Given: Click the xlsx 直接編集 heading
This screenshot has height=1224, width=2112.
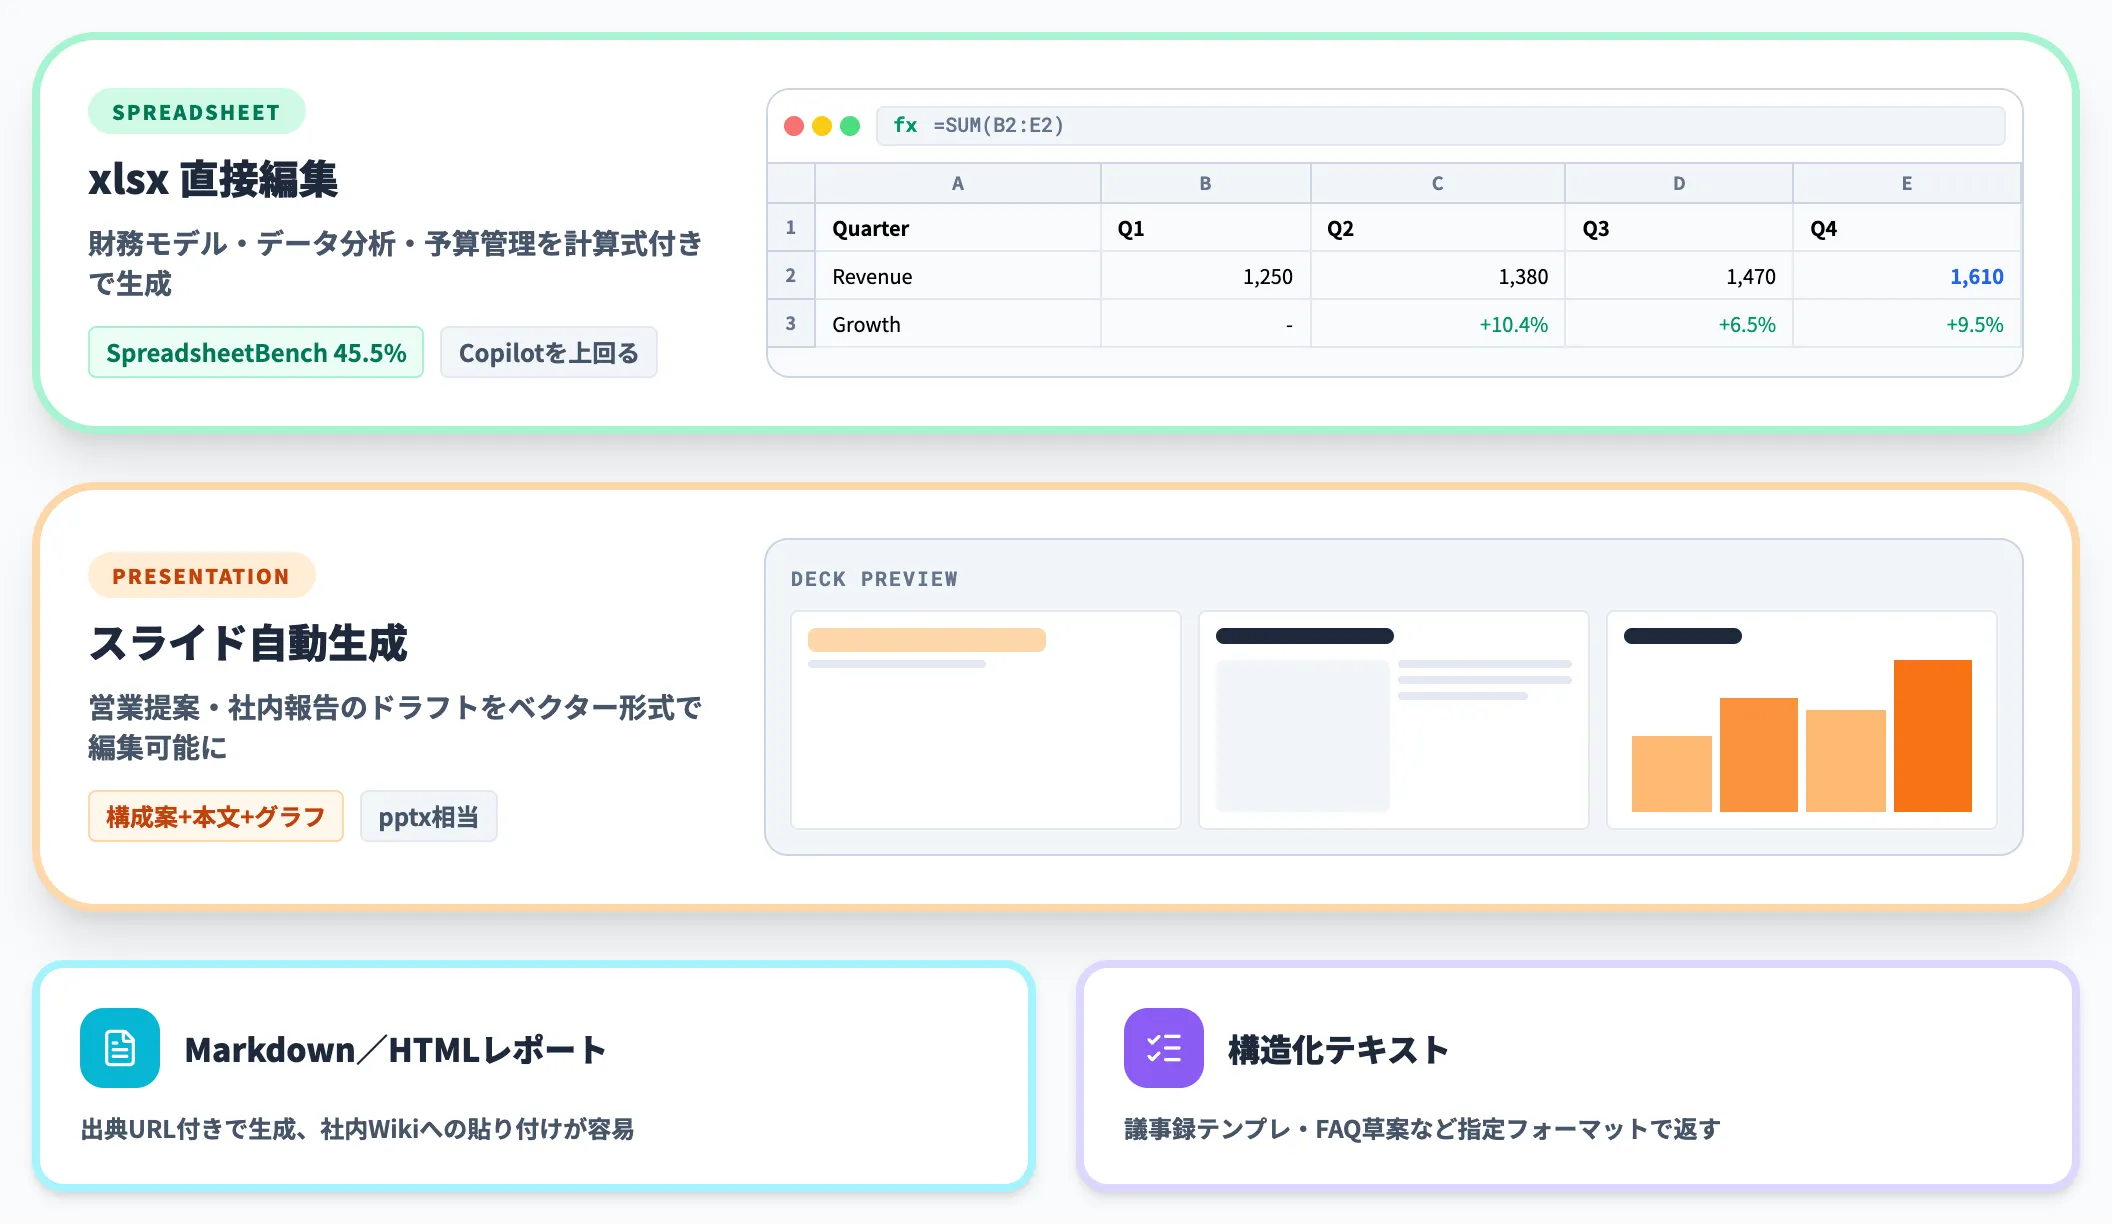Looking at the screenshot, I should pyautogui.click(x=213, y=180).
